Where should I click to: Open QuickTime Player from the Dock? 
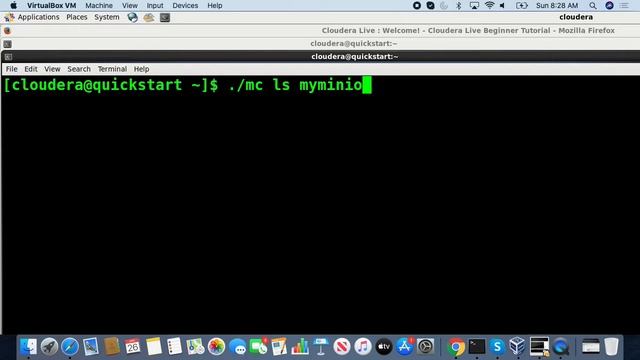(561, 347)
